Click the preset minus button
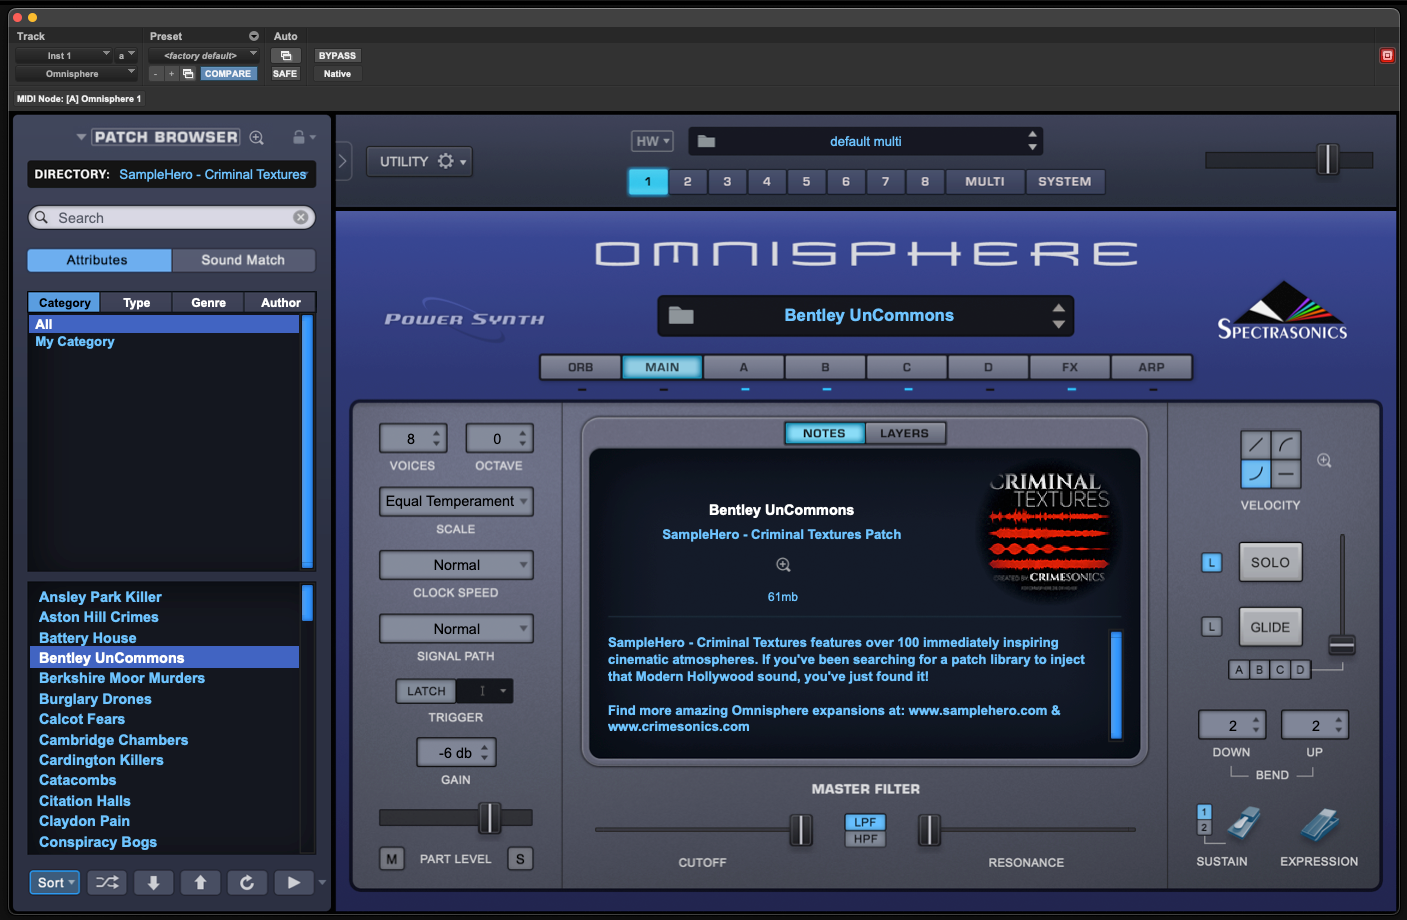 [156, 74]
